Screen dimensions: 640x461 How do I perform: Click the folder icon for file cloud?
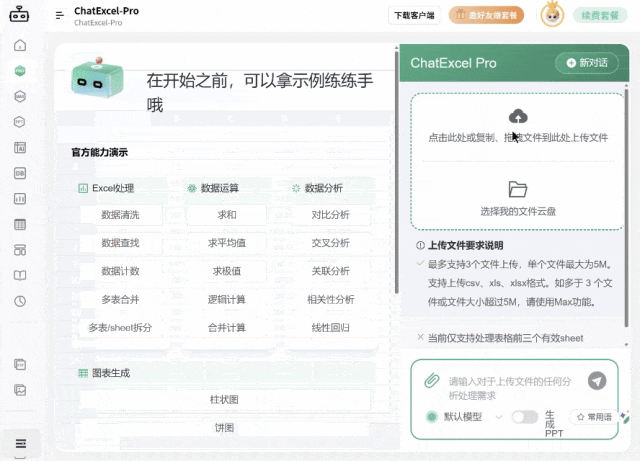click(518, 189)
